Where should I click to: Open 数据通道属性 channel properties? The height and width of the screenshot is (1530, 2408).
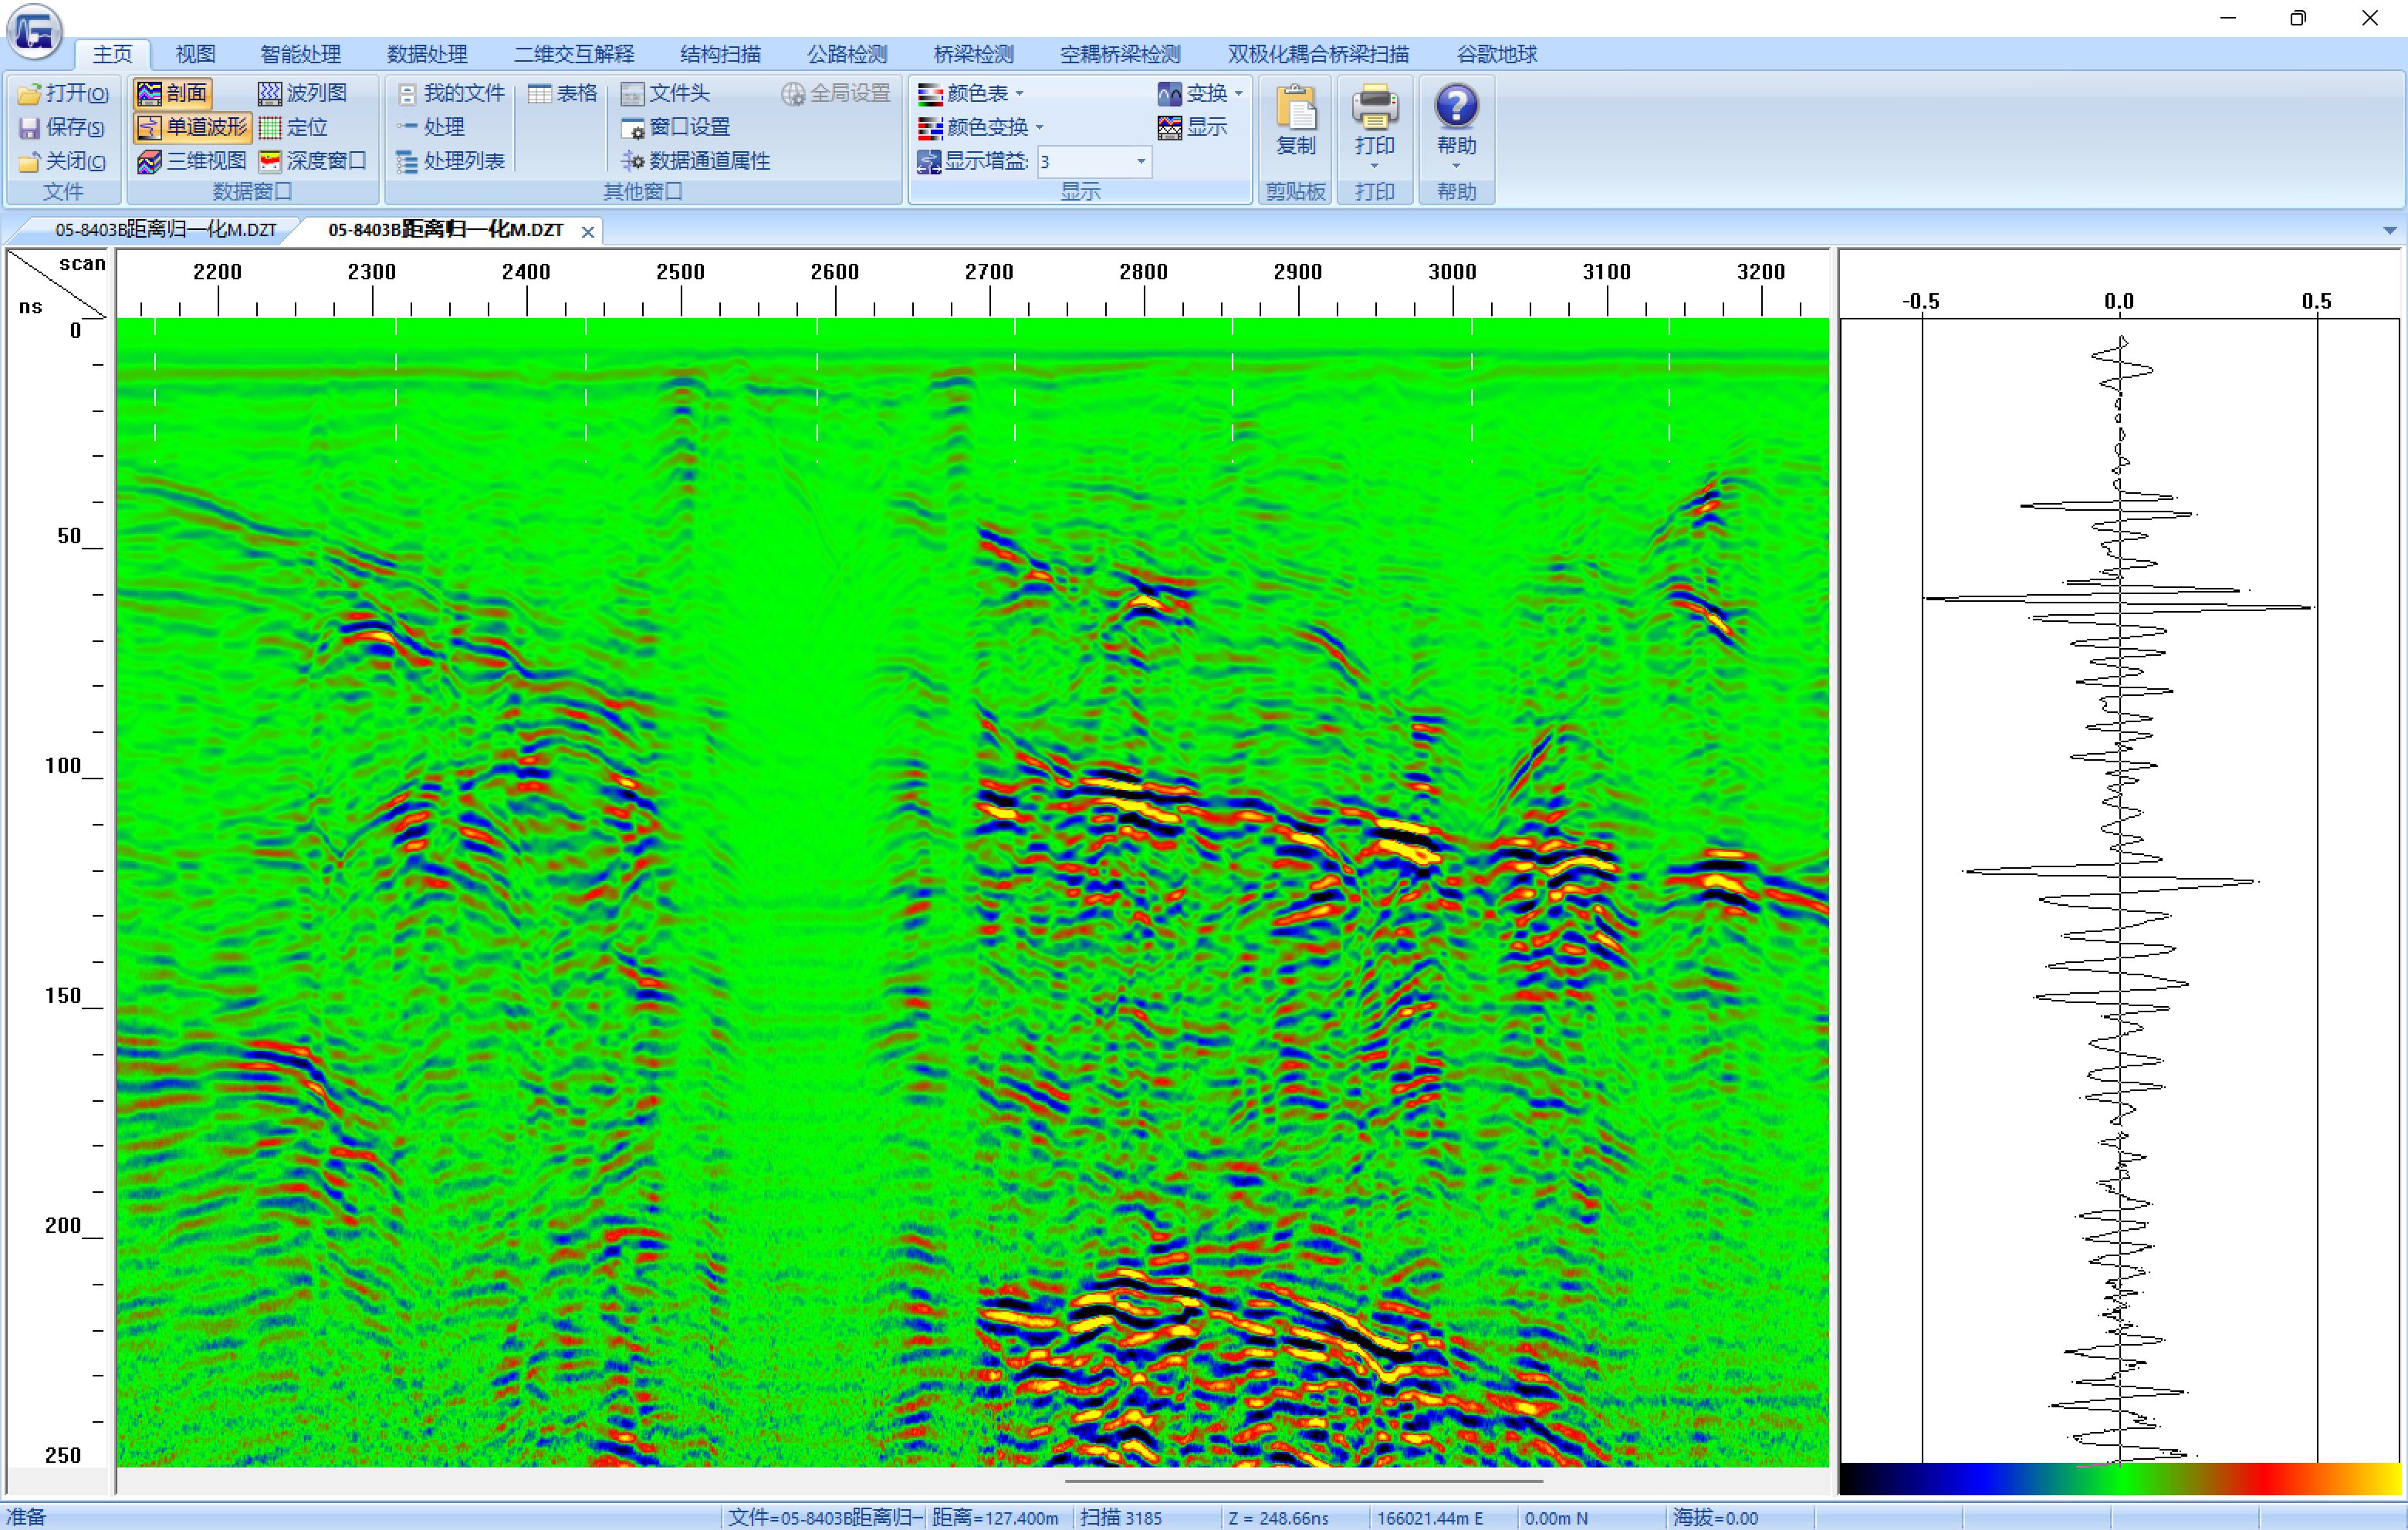696,161
